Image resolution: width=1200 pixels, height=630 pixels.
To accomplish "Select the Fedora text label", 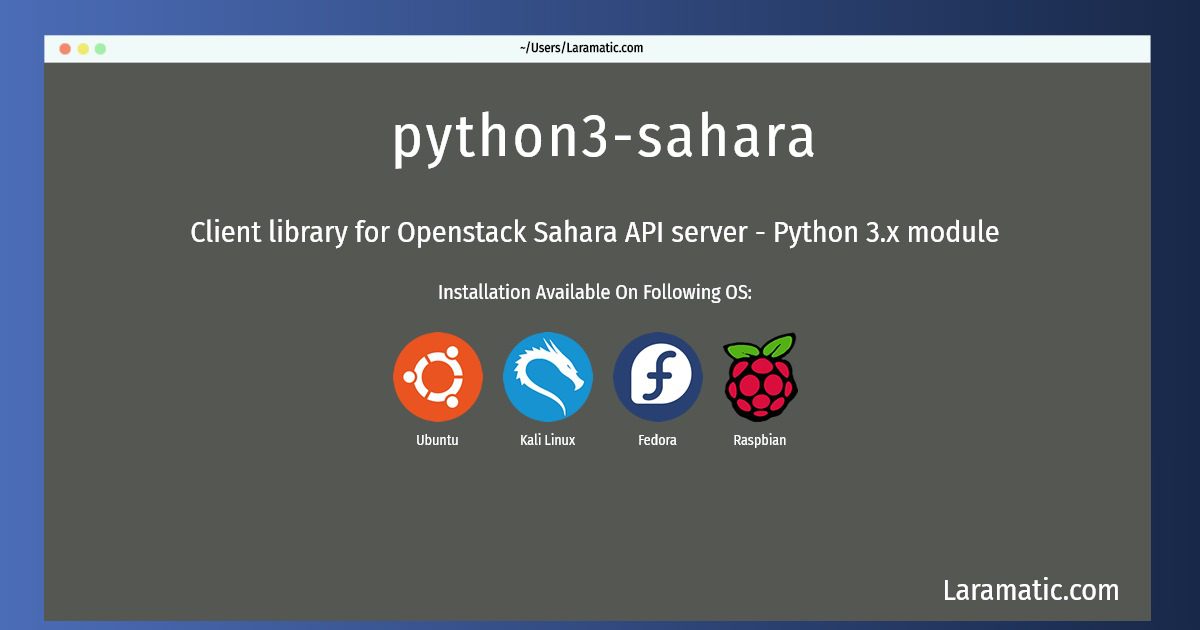I will pos(658,440).
